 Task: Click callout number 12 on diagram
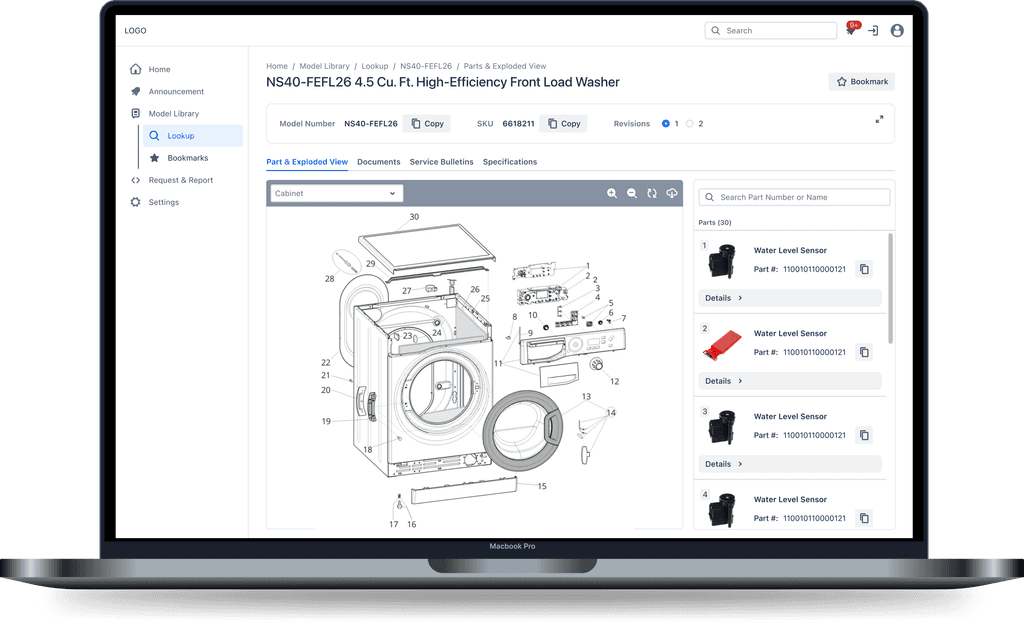(615, 381)
